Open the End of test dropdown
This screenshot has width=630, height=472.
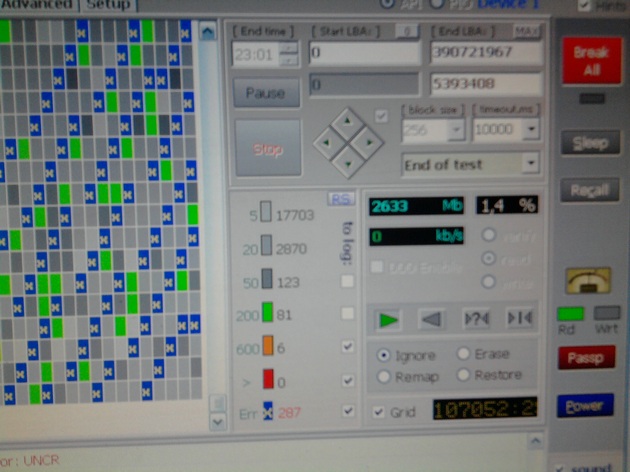pyautogui.click(x=529, y=164)
